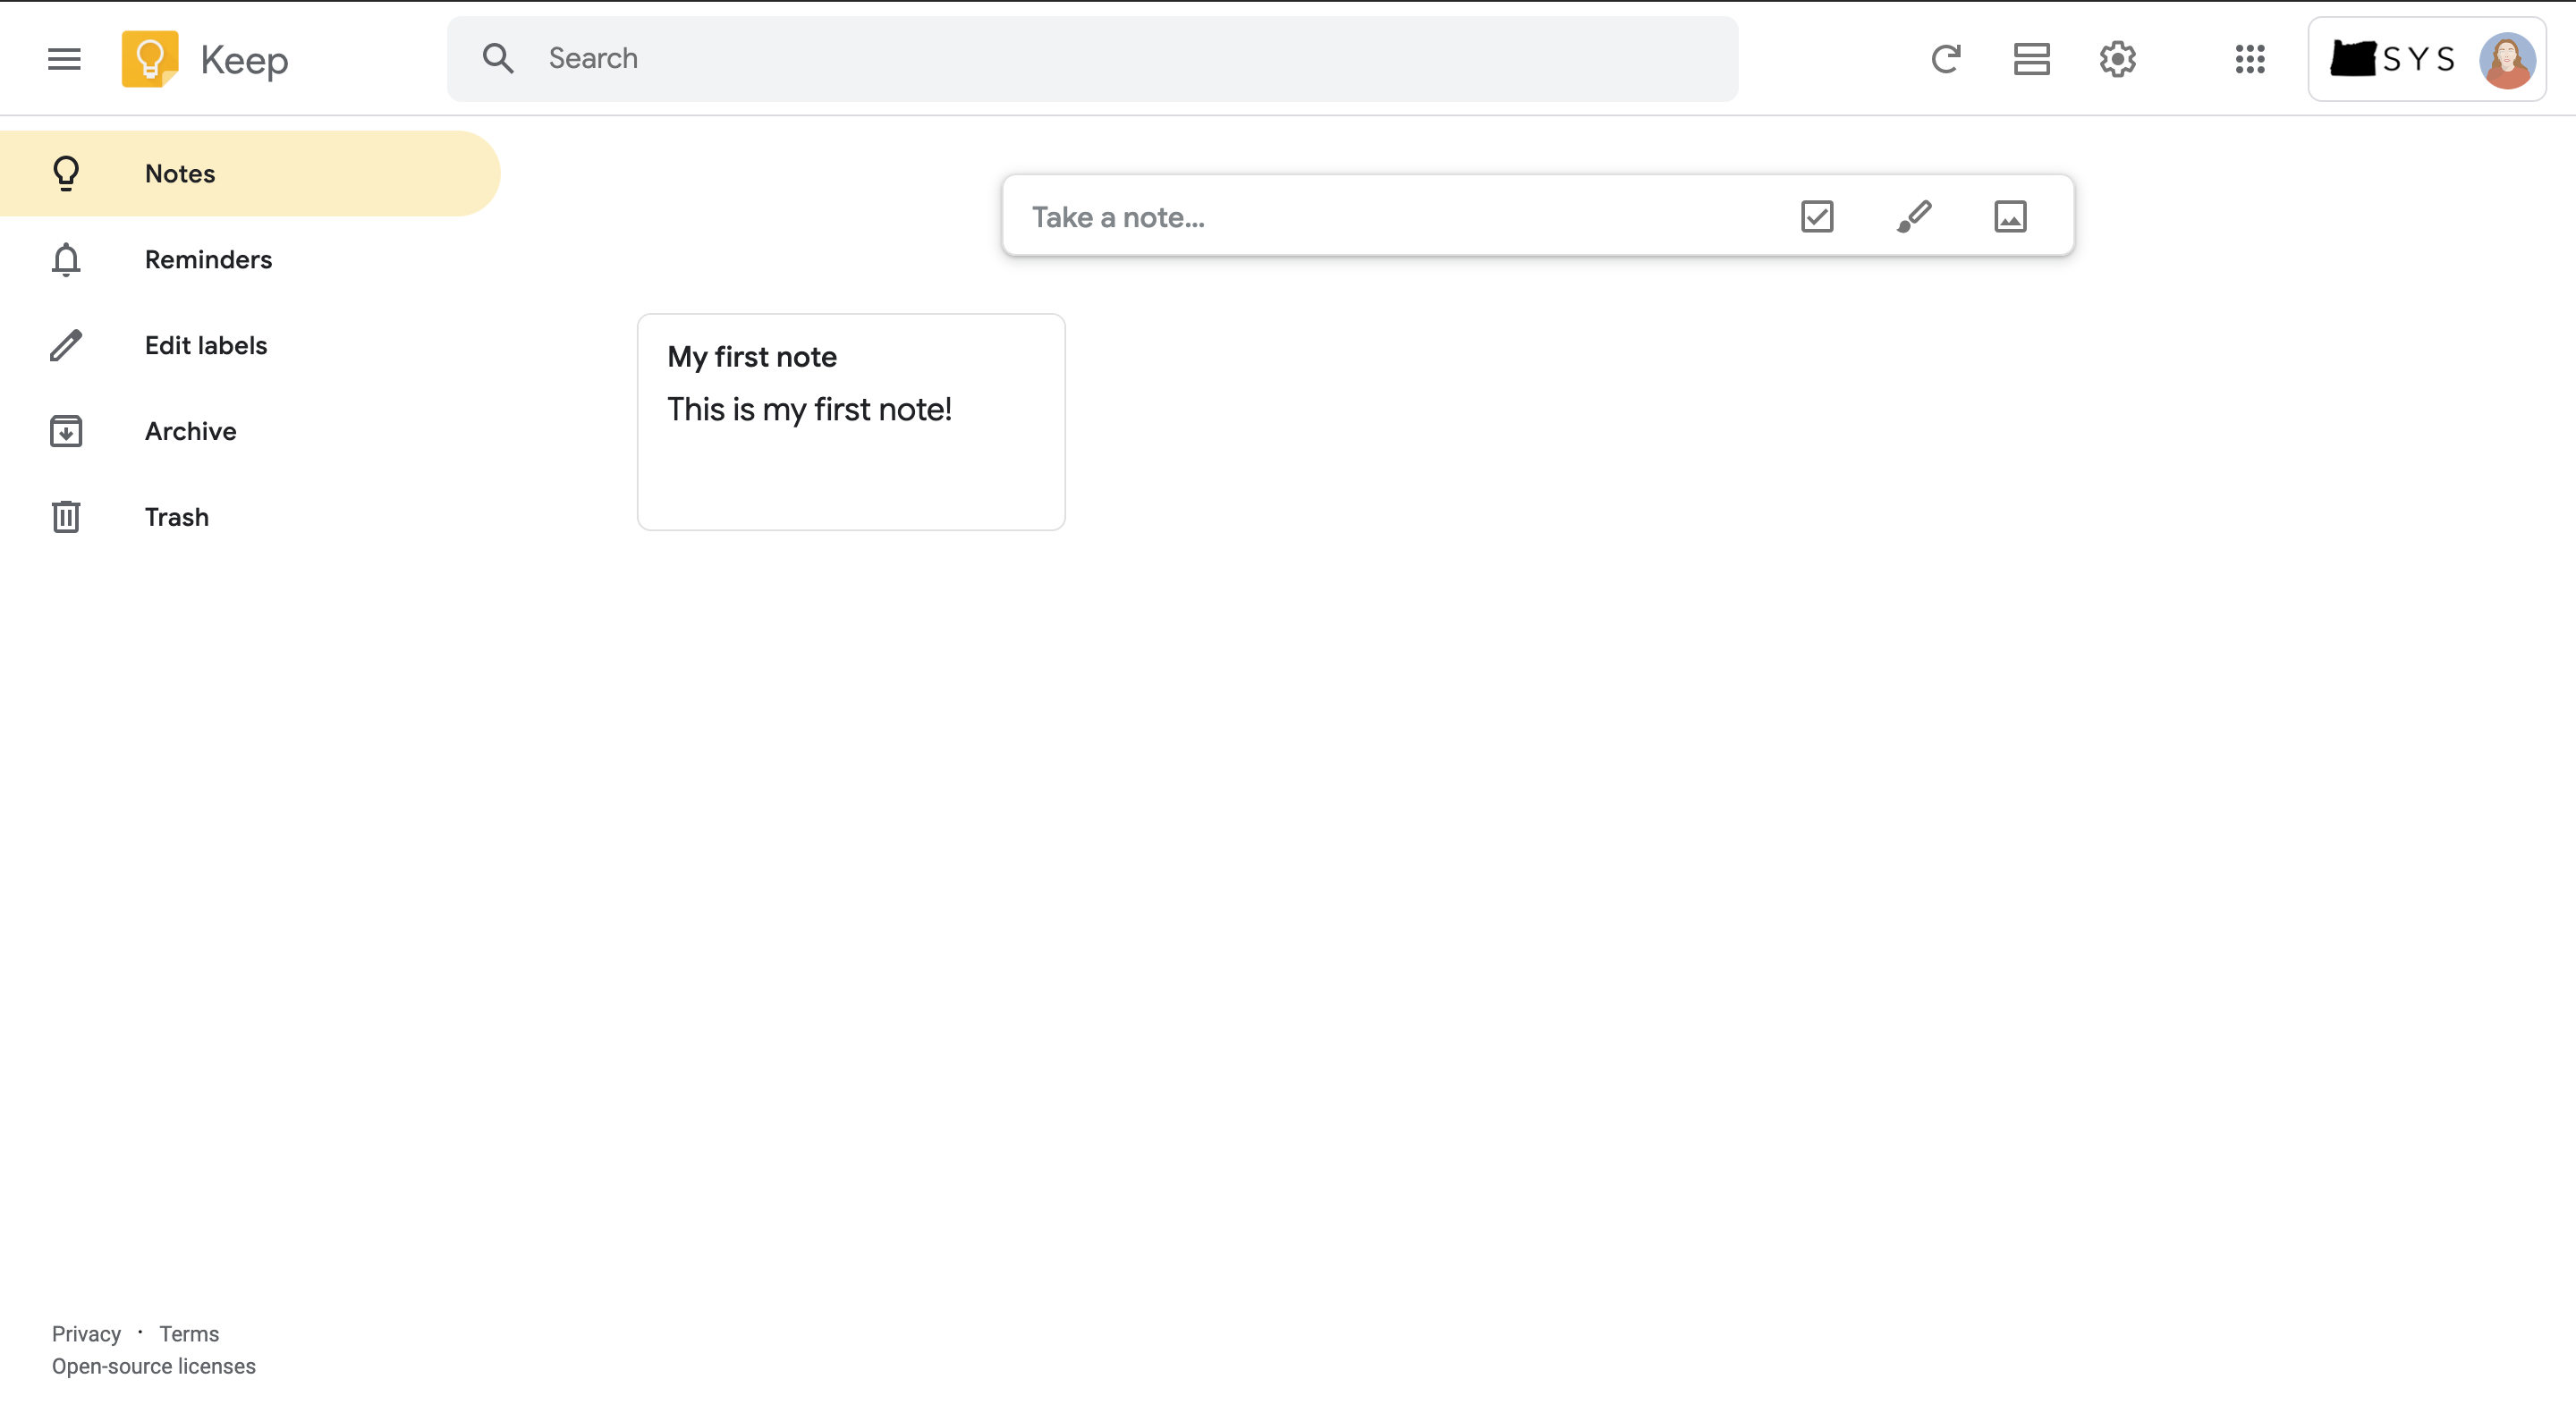This screenshot has height=1413, width=2576.
Task: Click the search magnifier icon
Action: pos(498,58)
